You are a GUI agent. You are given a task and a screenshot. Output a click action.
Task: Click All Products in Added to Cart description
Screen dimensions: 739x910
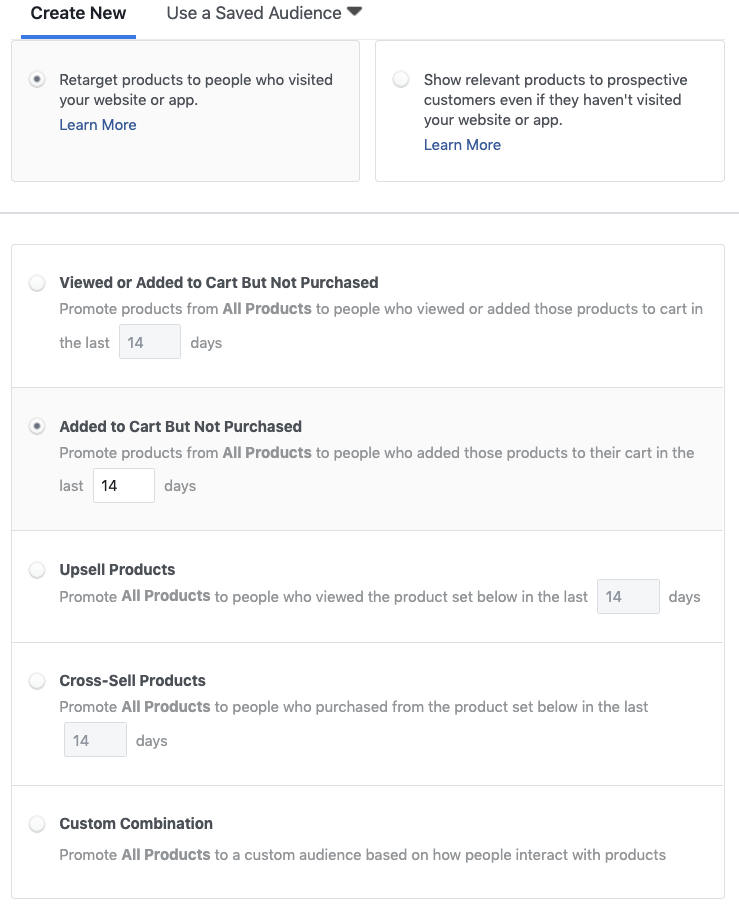pyautogui.click(x=267, y=453)
